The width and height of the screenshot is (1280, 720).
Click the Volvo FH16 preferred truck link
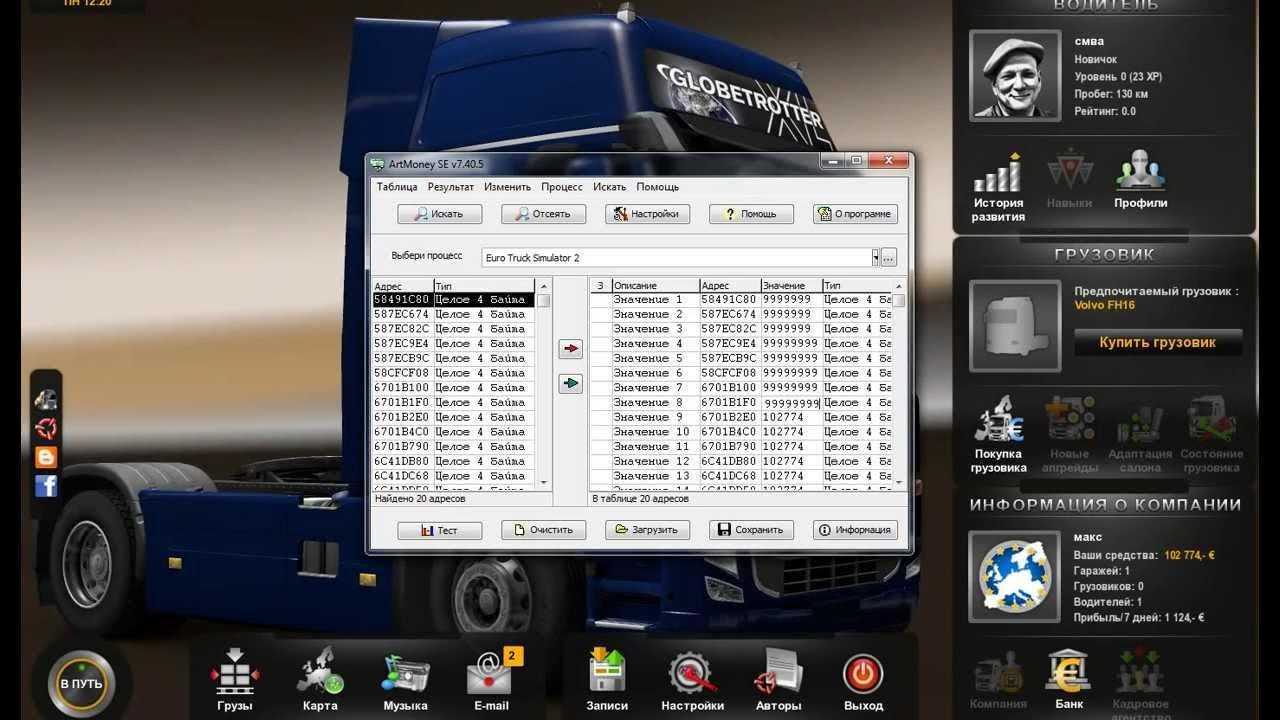click(x=1104, y=306)
